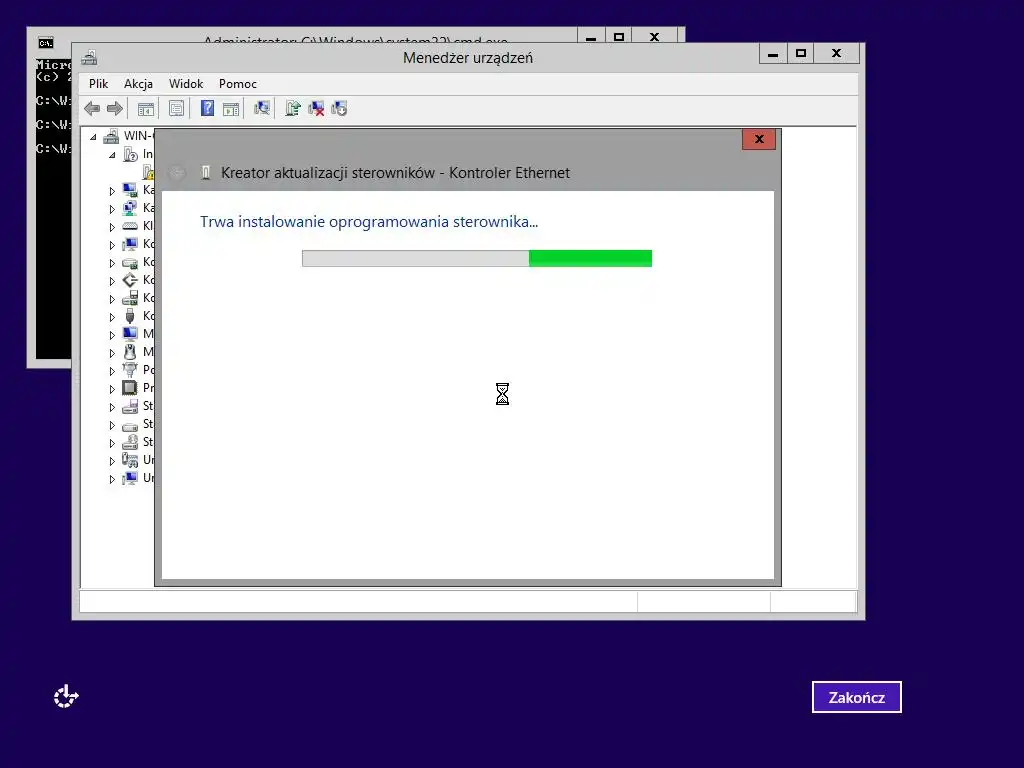
Task: Expand the keyboard (Kl) tree node
Action: [x=112, y=227]
